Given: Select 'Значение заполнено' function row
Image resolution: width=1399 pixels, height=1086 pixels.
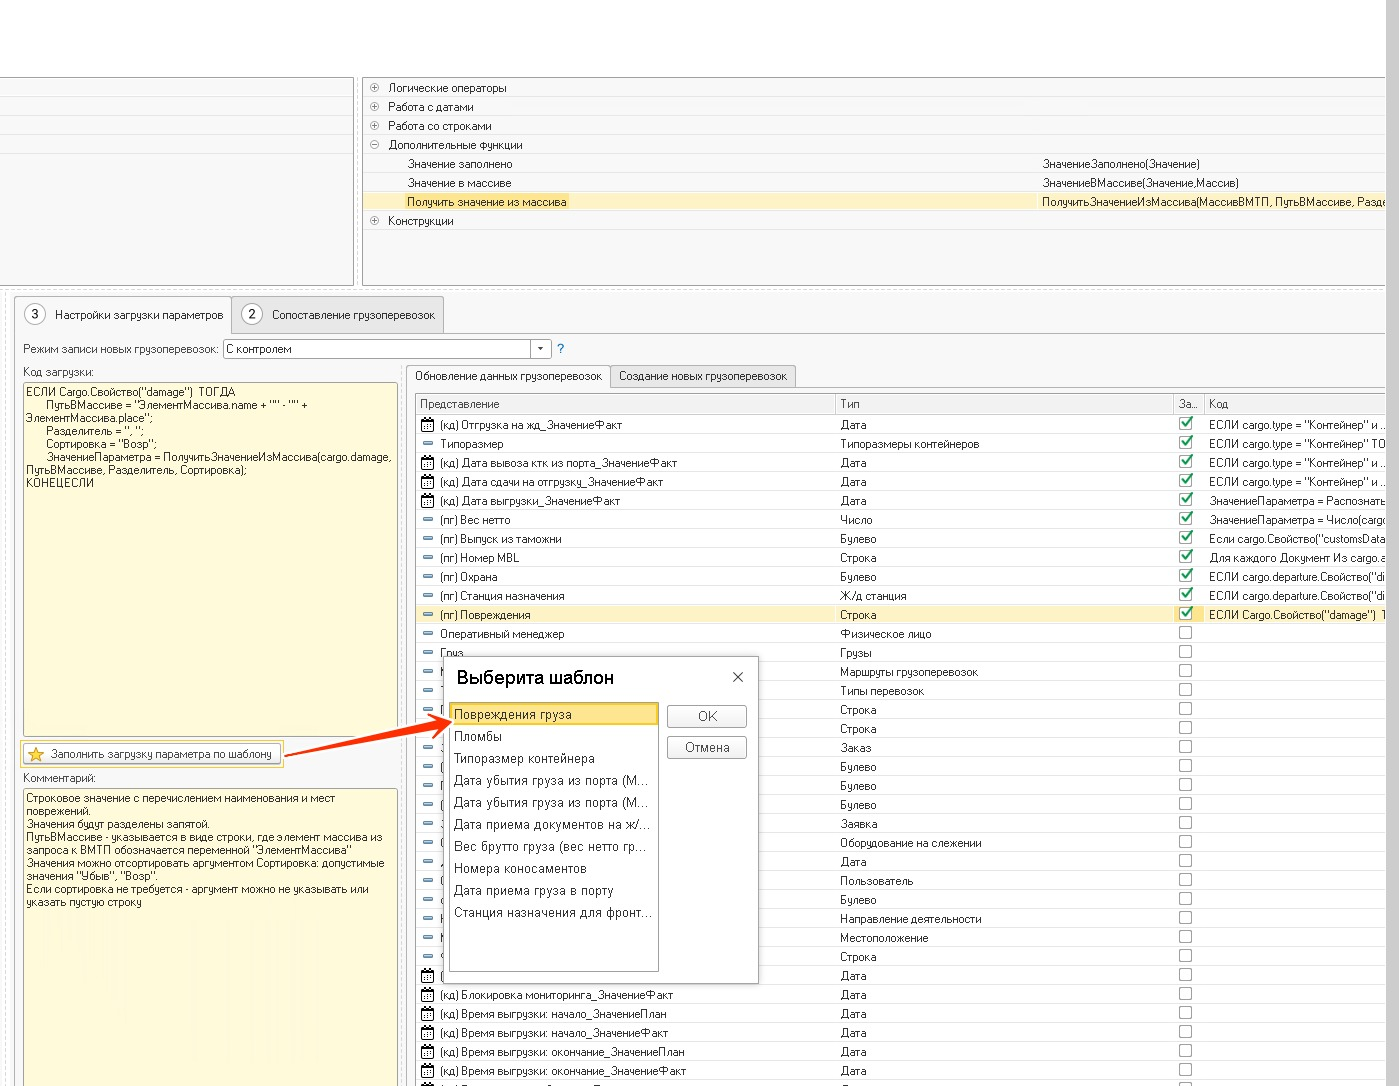Looking at the screenshot, I should (x=876, y=164).
